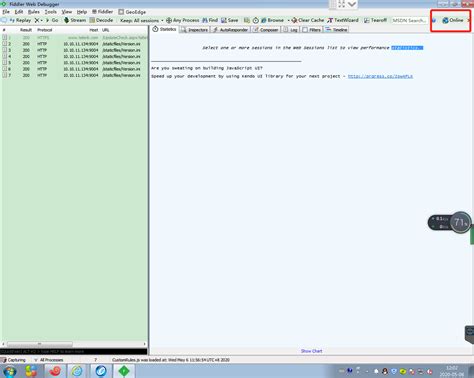This screenshot has width=474, height=378.
Task: Open the Edit menu
Action: 19,12
